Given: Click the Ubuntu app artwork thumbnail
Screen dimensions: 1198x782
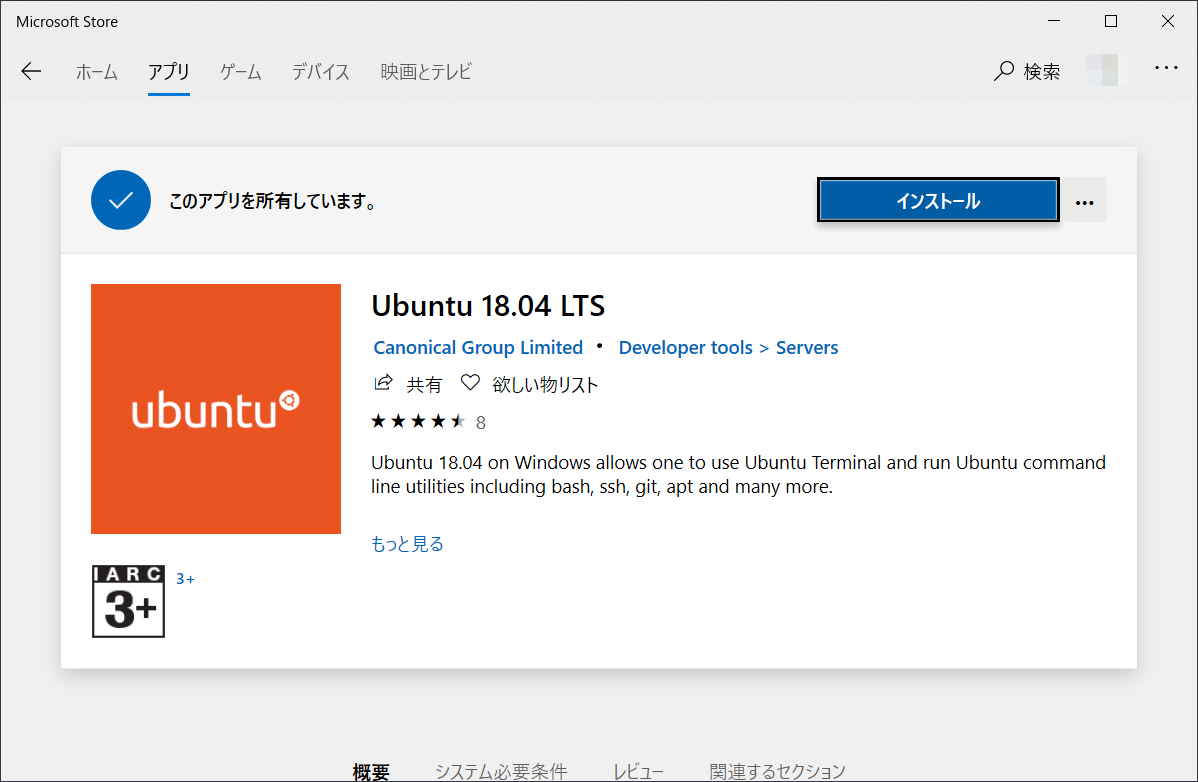Looking at the screenshot, I should tap(215, 408).
